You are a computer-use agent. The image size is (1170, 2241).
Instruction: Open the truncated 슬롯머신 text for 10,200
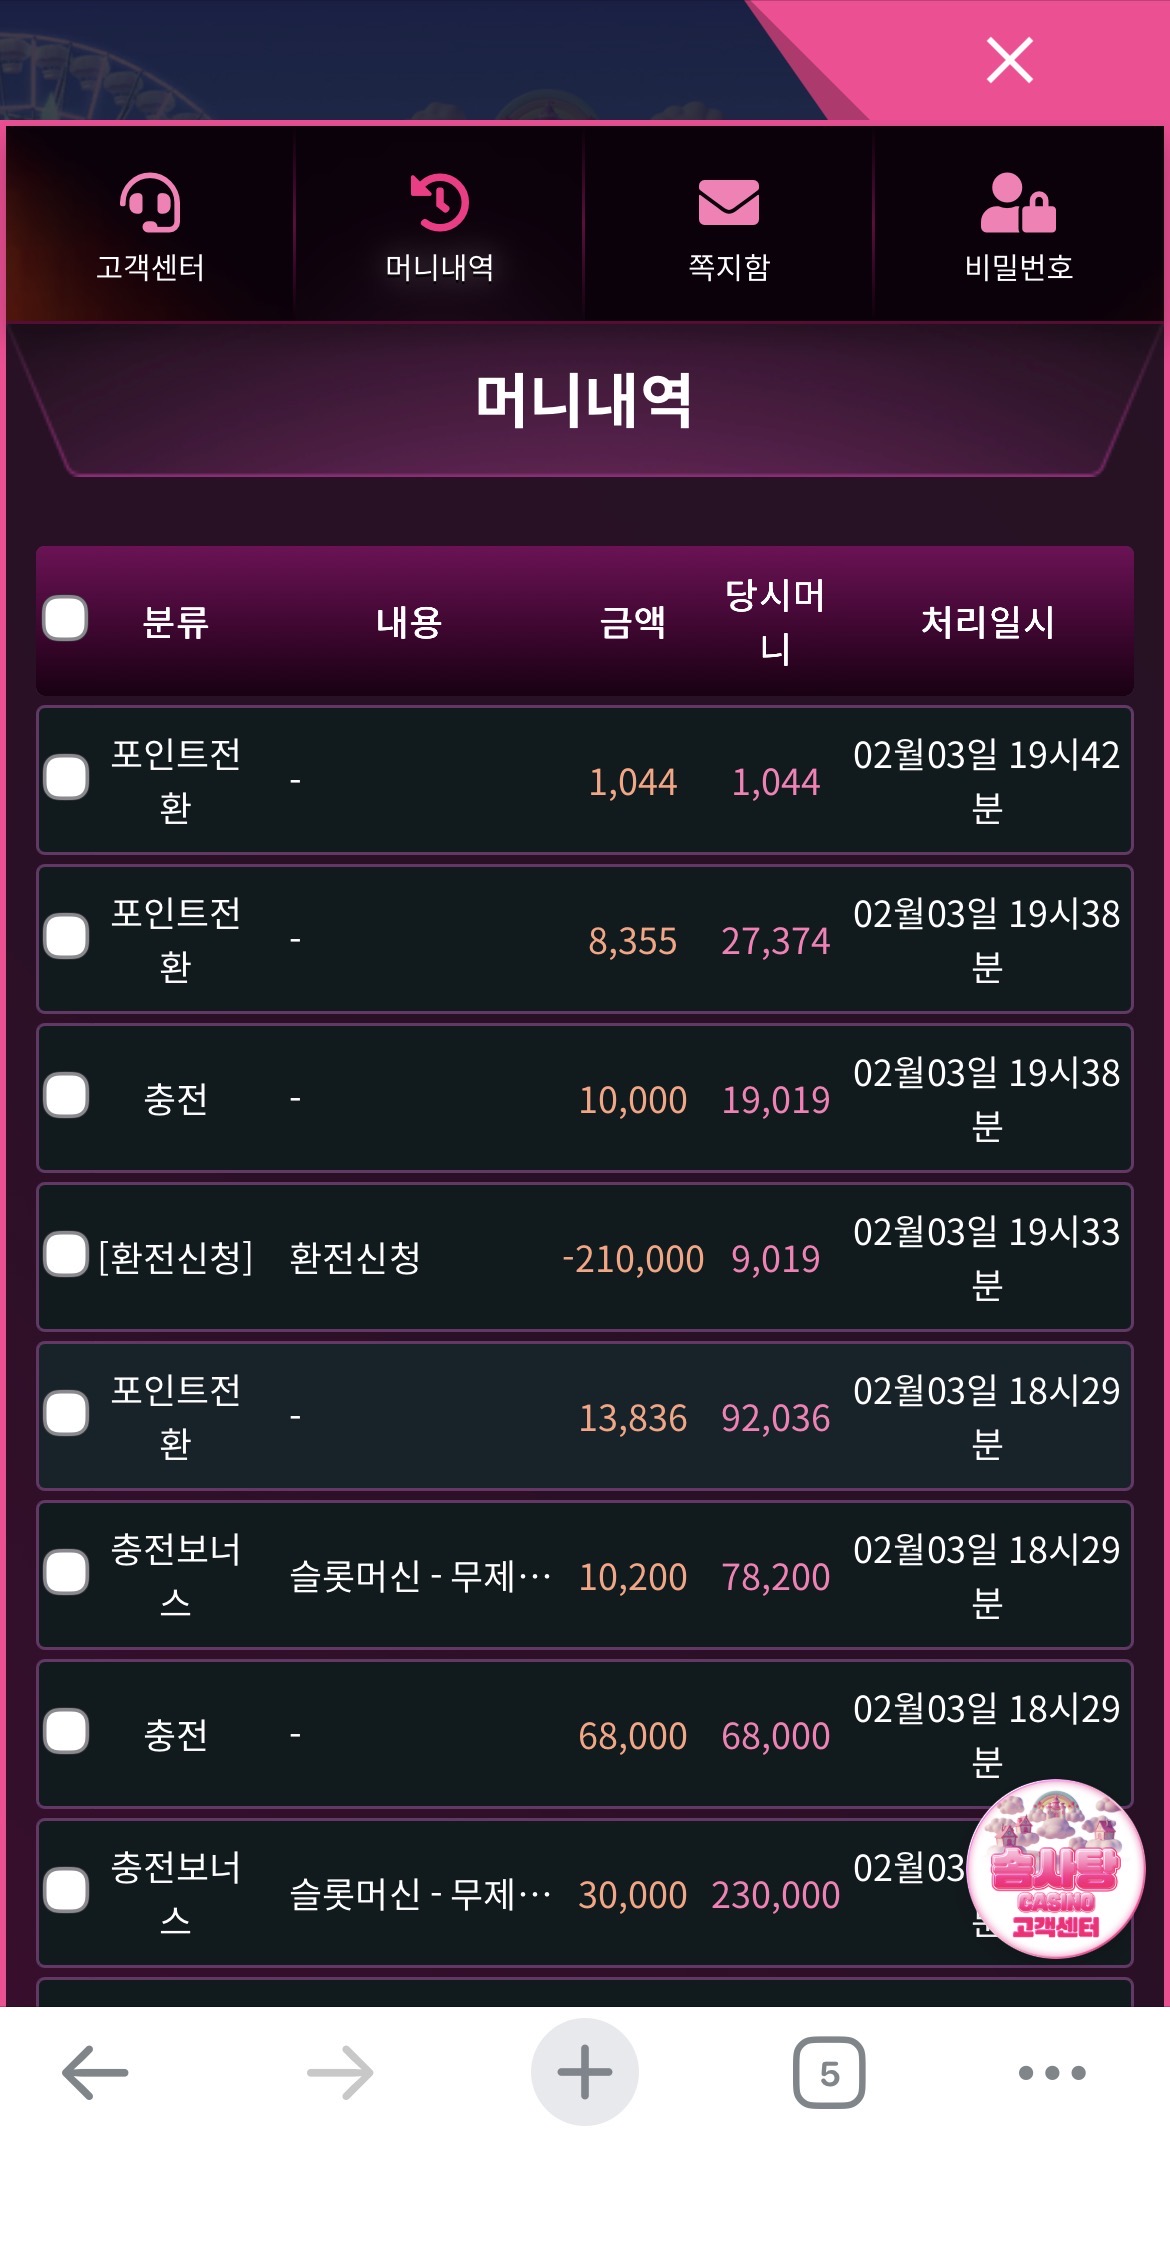tap(420, 1577)
